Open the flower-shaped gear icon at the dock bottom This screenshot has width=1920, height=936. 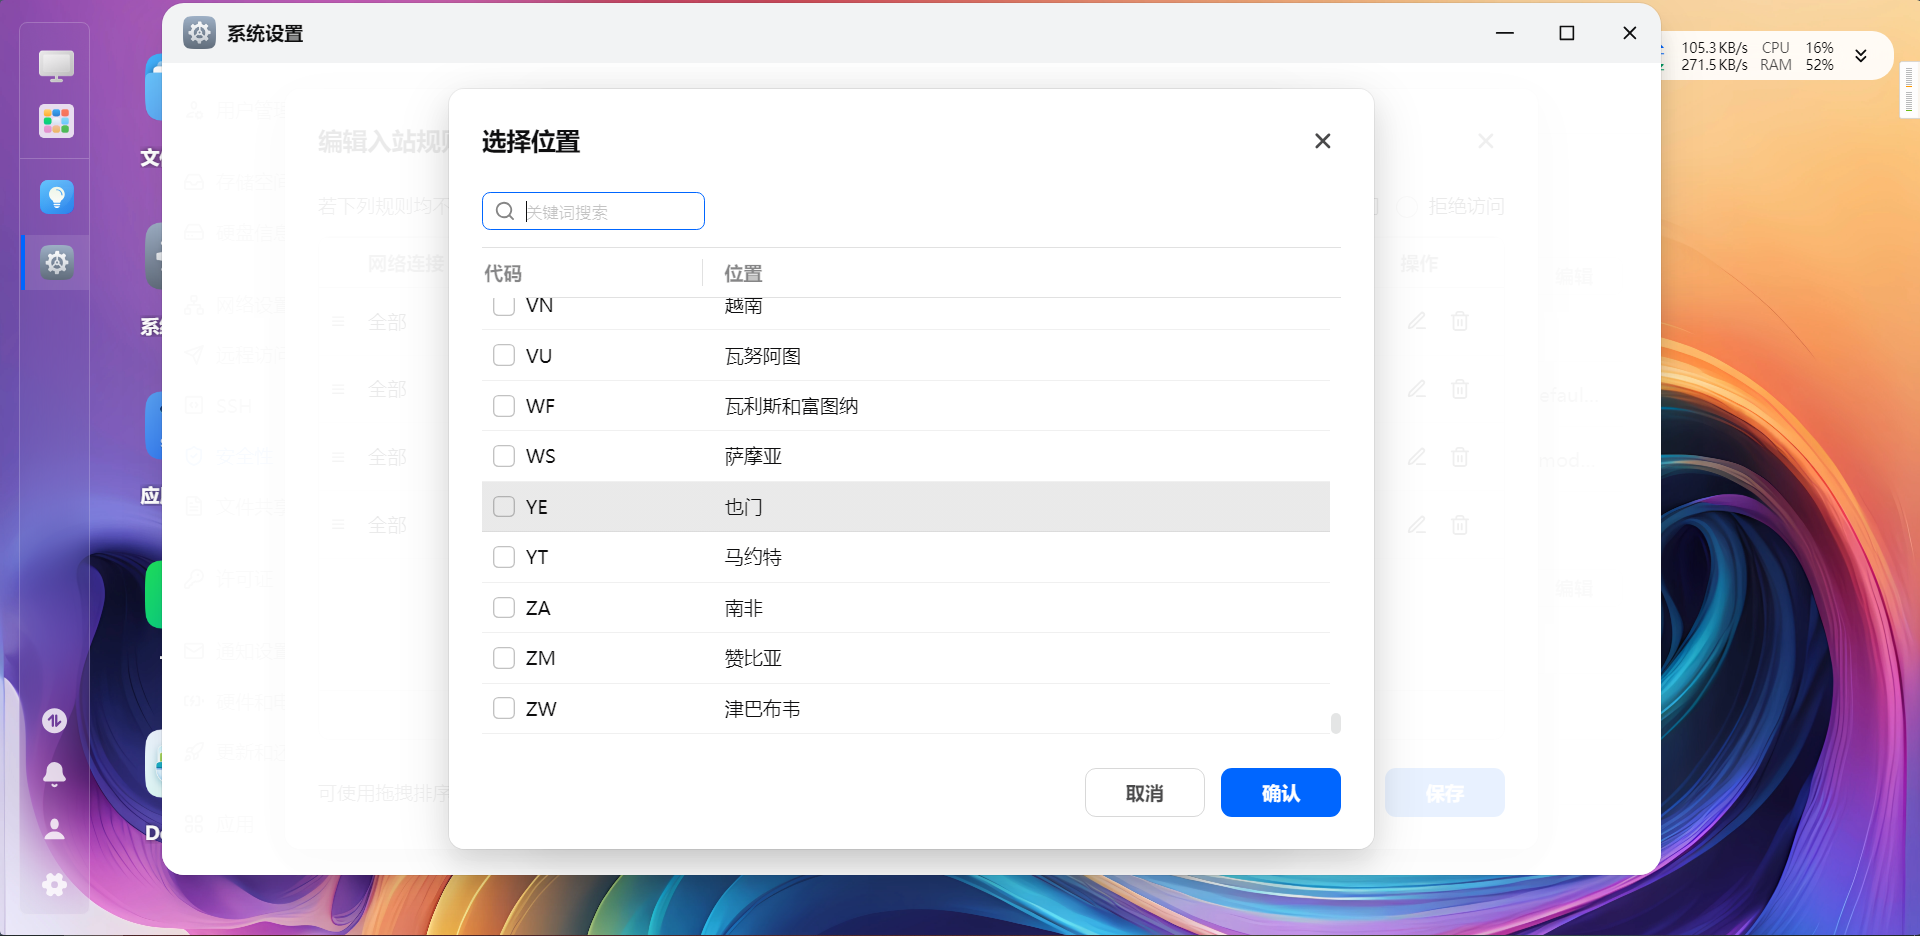55,884
